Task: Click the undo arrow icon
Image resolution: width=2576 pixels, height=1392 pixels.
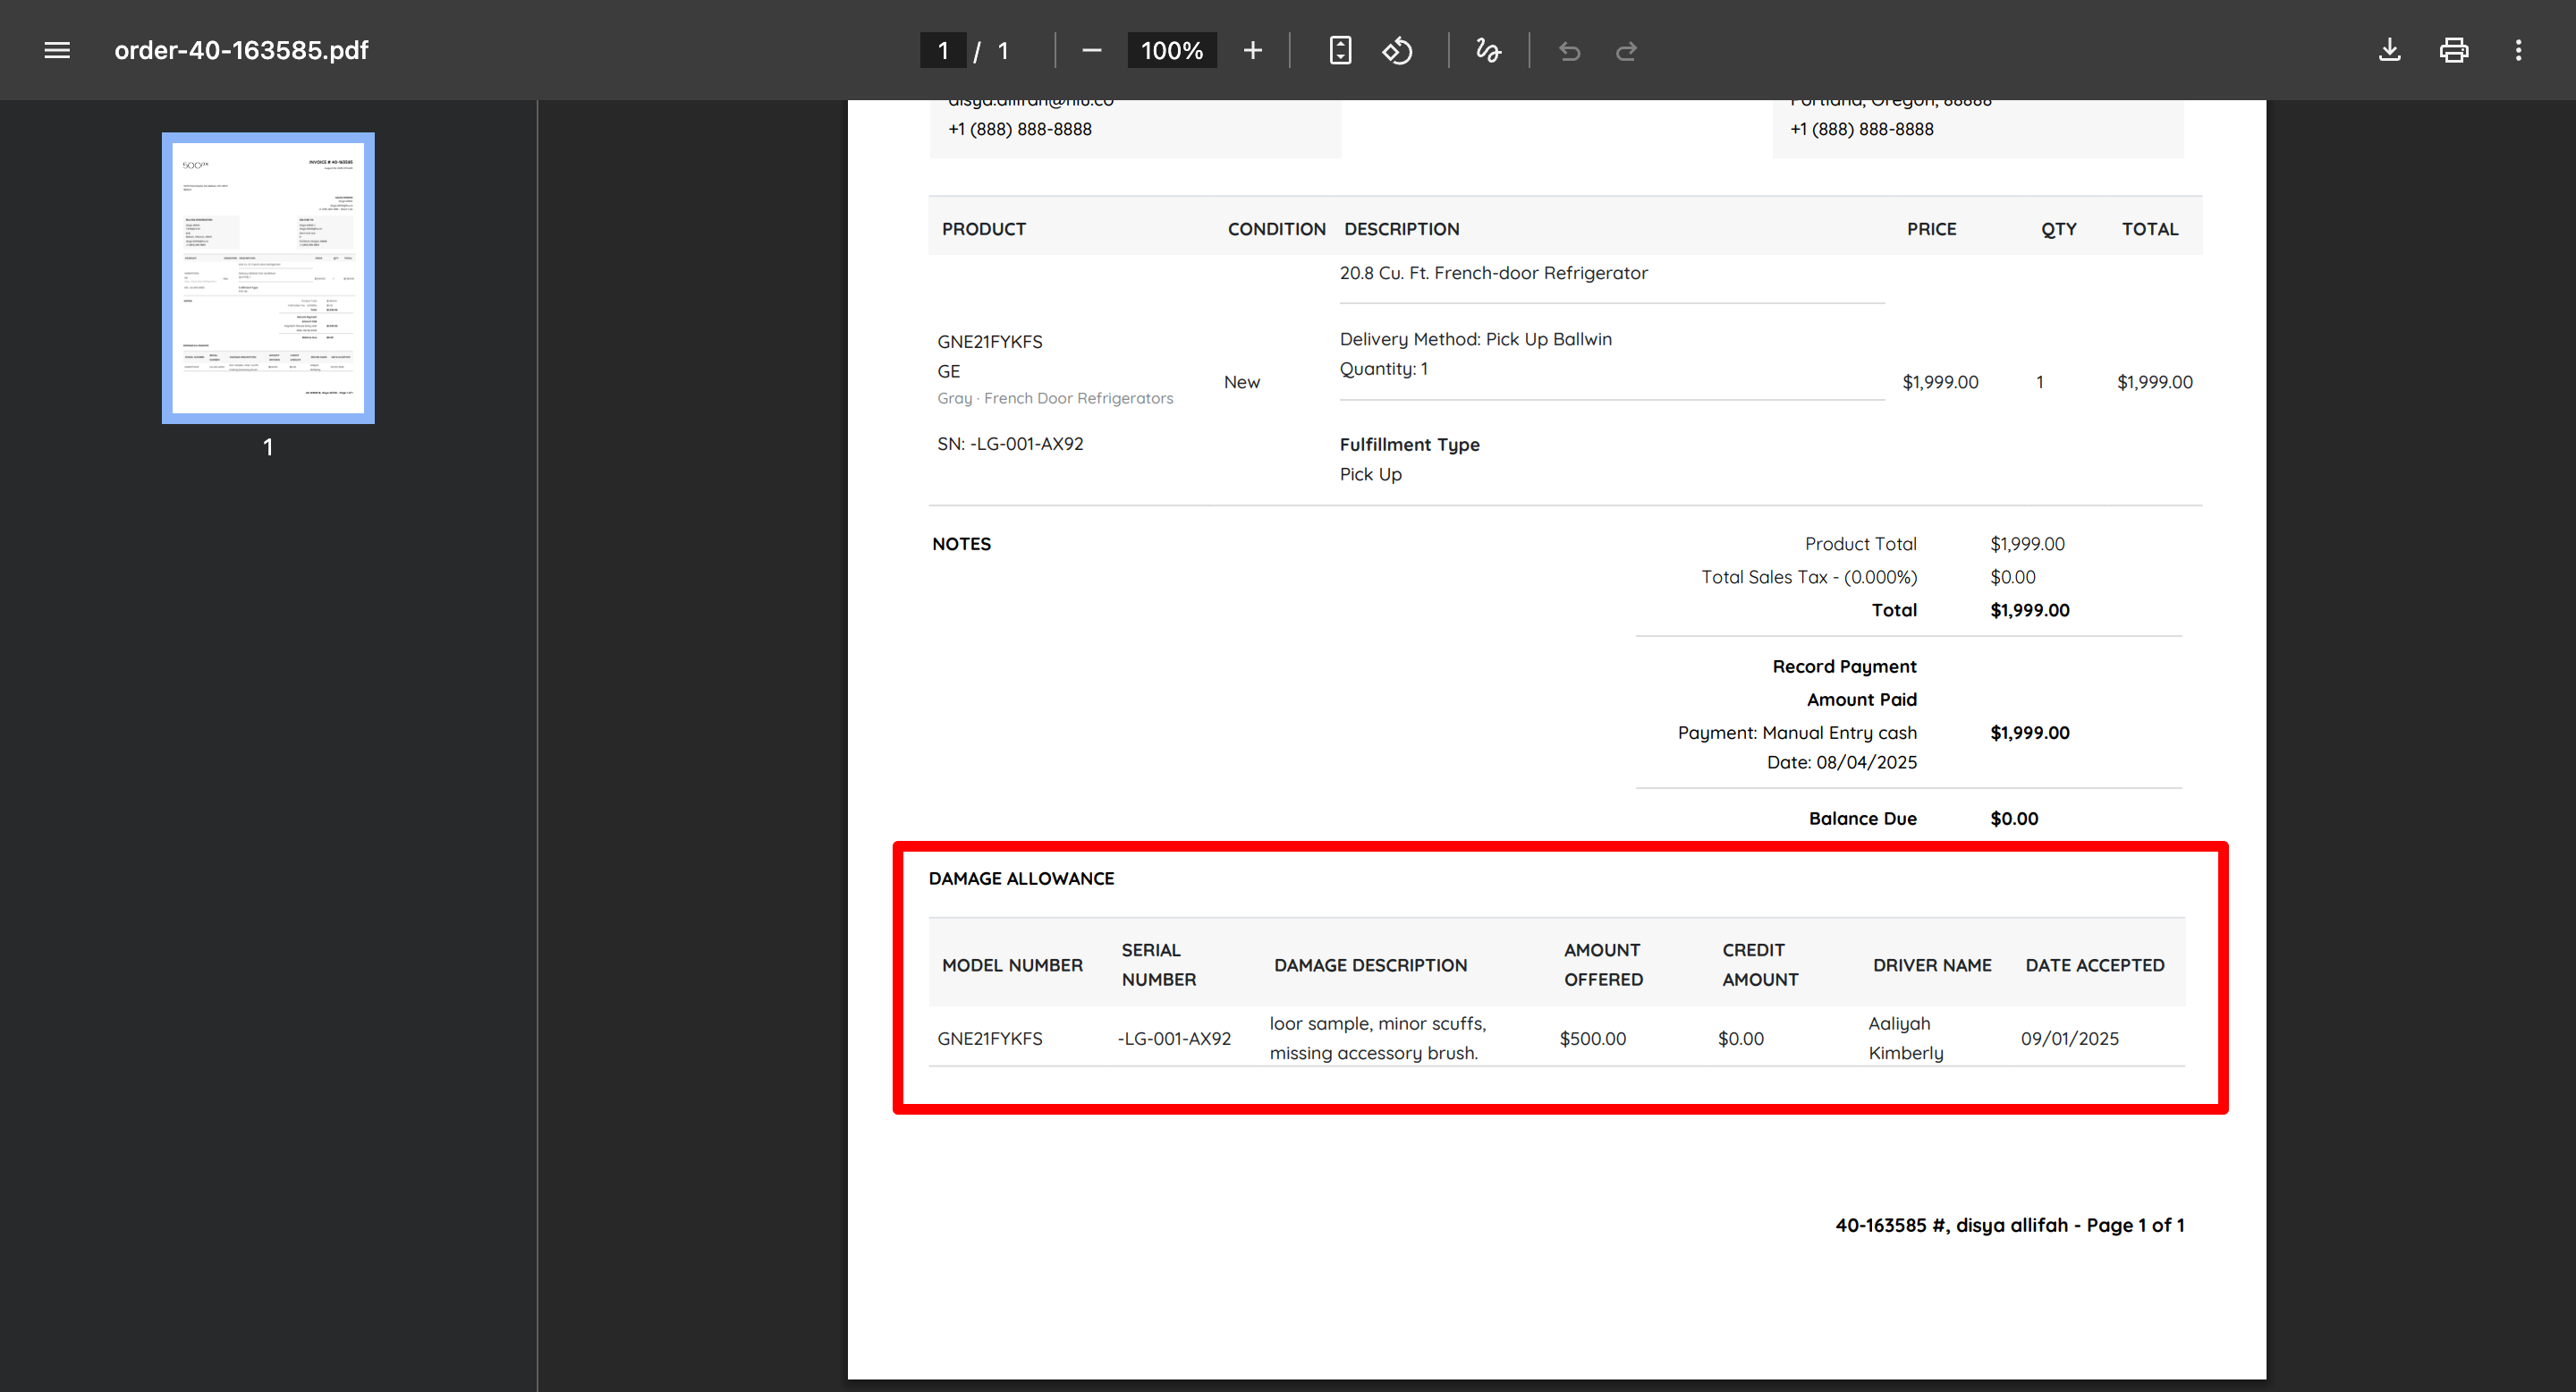Action: 1569,50
